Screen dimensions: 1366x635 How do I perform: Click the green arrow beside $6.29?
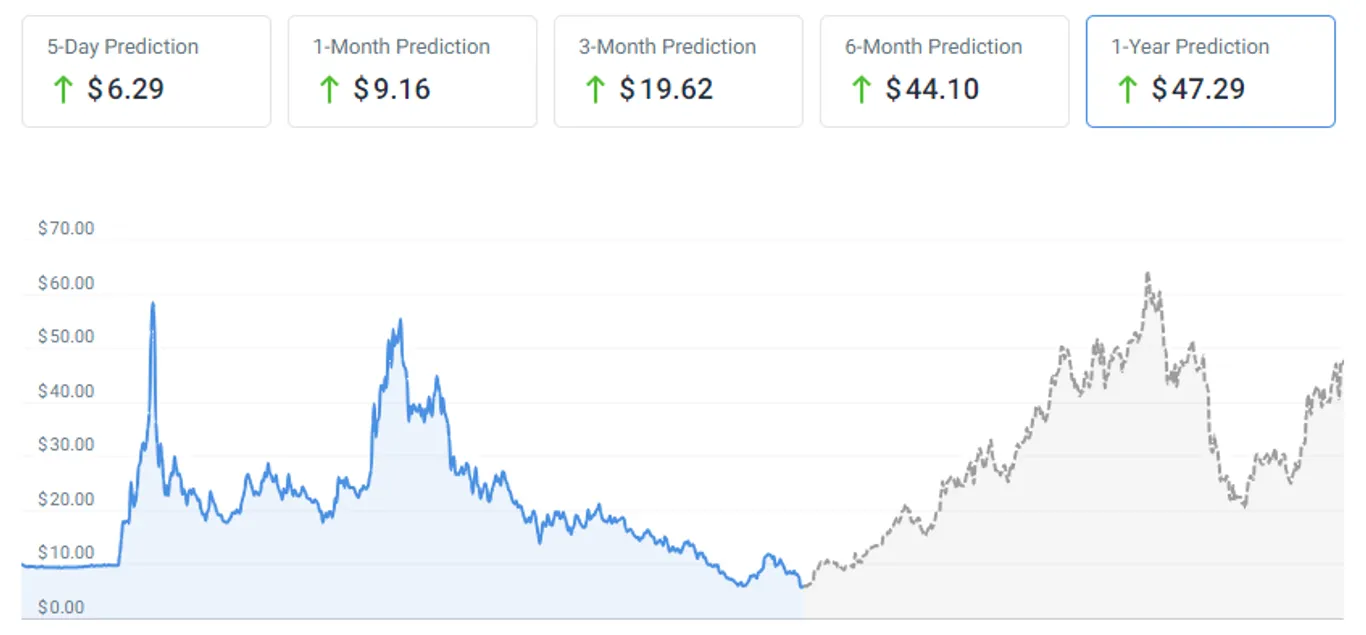coord(62,90)
